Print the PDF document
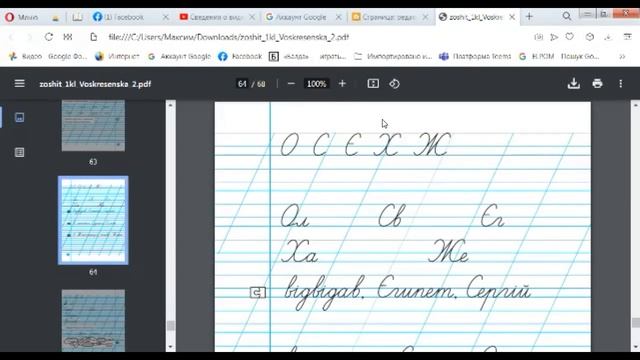Image resolution: width=640 pixels, height=360 pixels. (597, 83)
